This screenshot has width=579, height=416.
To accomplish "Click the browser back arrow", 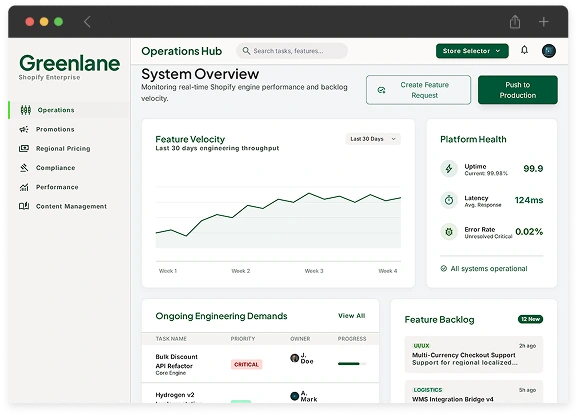I will pos(87,22).
